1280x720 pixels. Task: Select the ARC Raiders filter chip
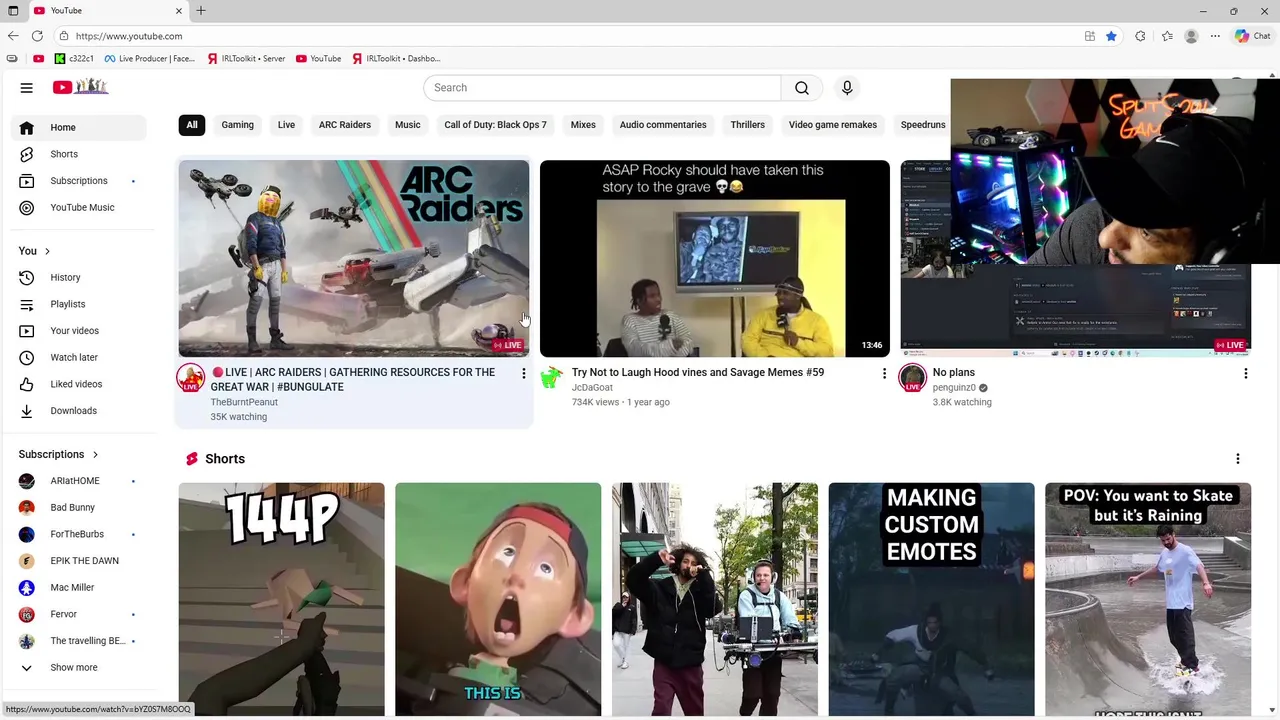(345, 125)
